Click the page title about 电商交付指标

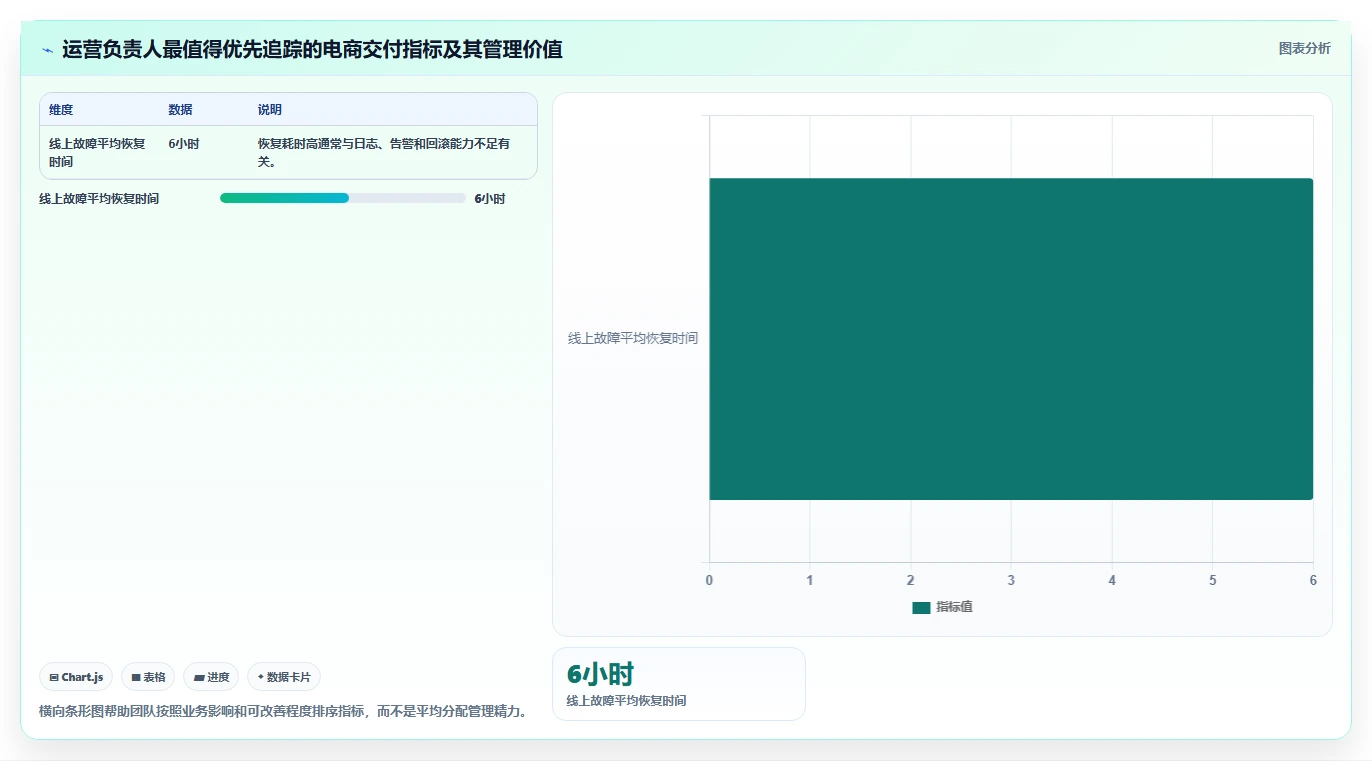pos(312,49)
